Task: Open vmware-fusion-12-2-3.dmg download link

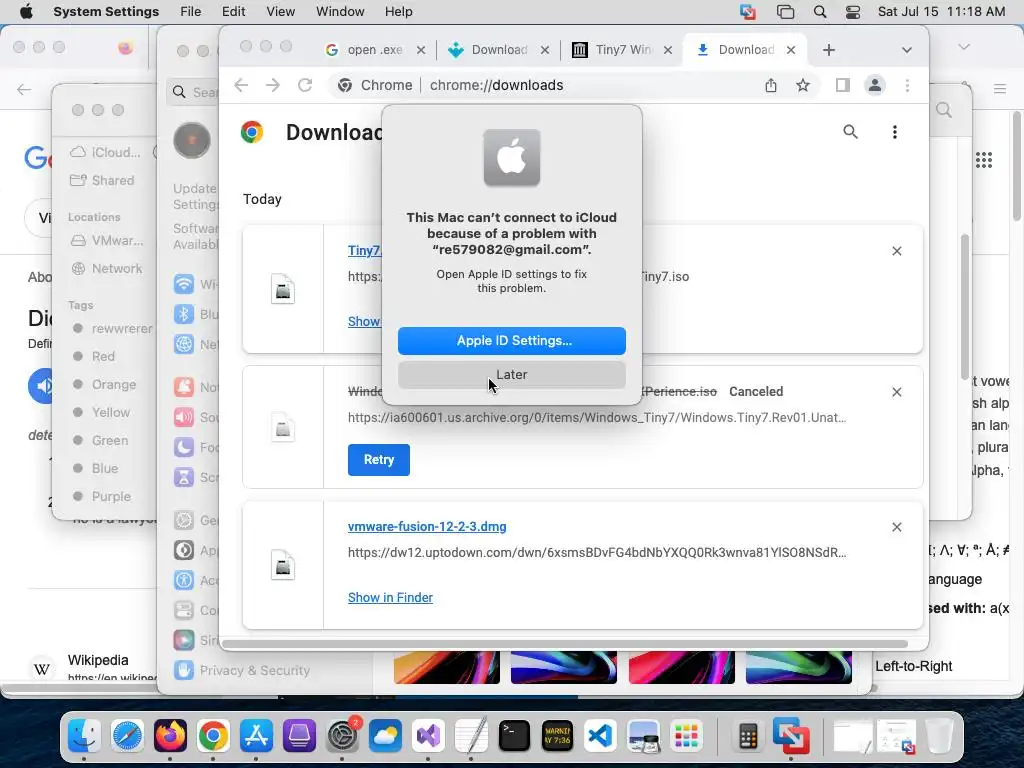Action: (427, 526)
